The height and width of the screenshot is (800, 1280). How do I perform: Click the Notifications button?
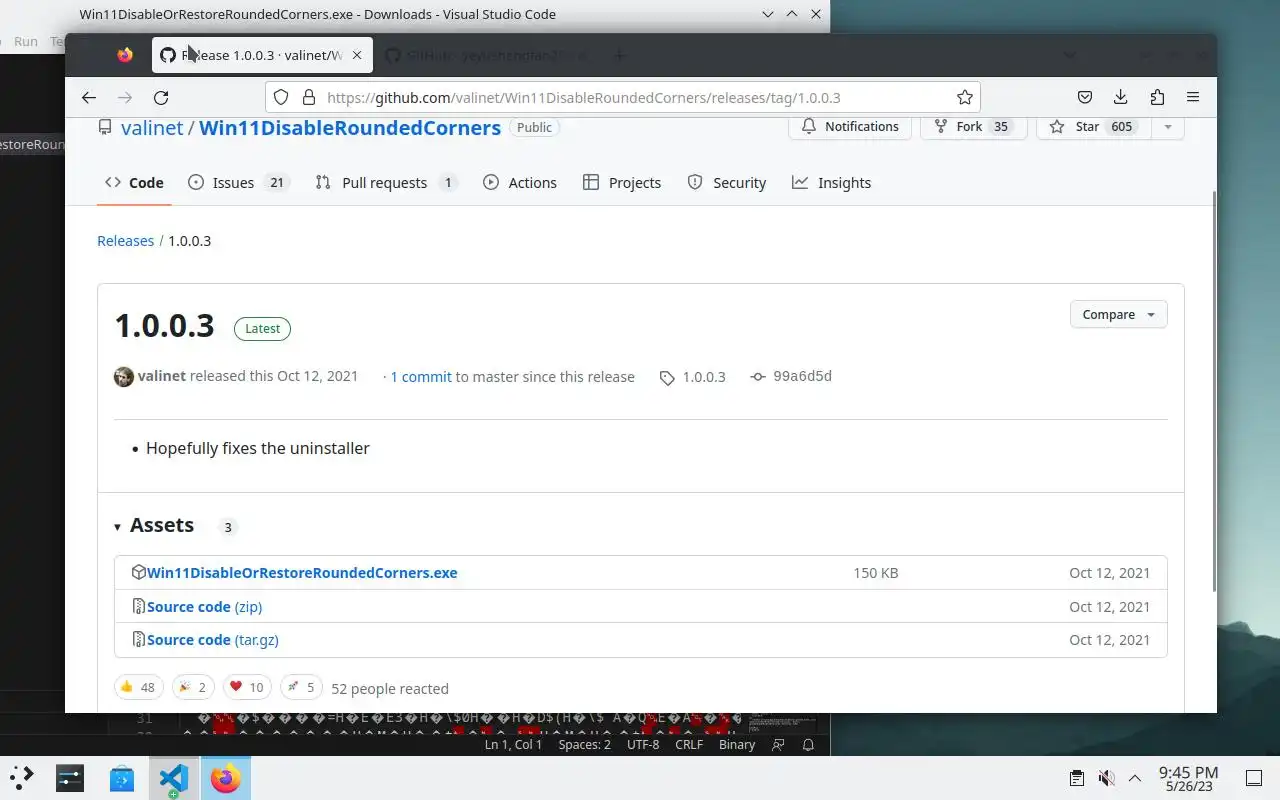(850, 127)
